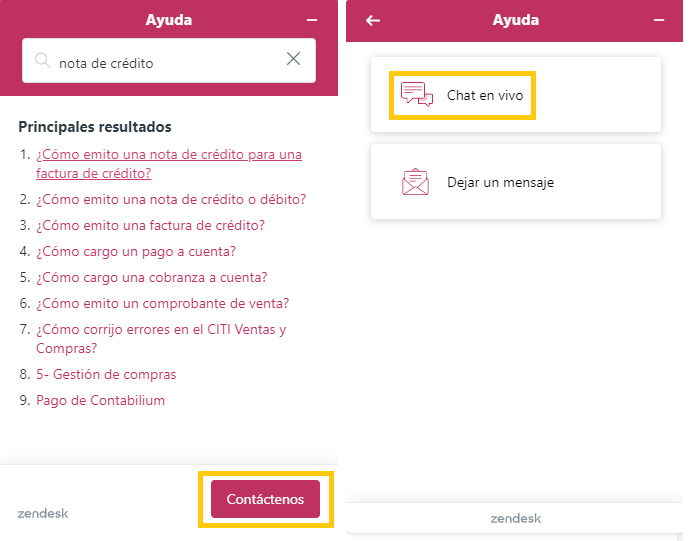
Task: Minimize the left Ayuda widget
Action: click(312, 20)
